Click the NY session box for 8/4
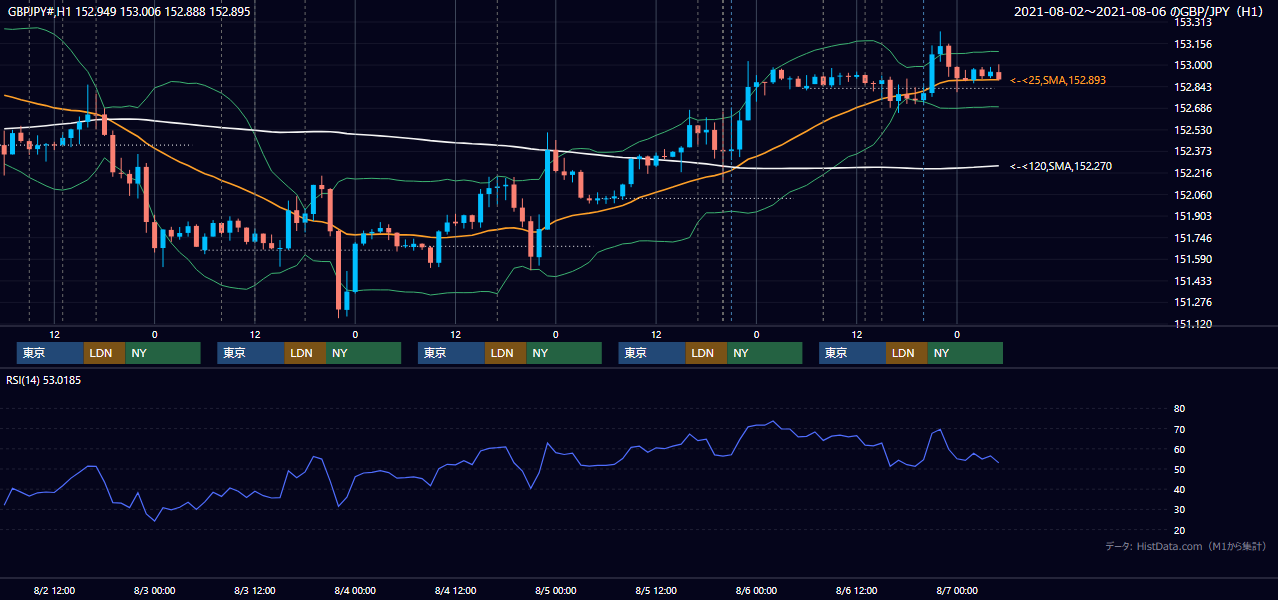The width and height of the screenshot is (1278, 600). 564,353
